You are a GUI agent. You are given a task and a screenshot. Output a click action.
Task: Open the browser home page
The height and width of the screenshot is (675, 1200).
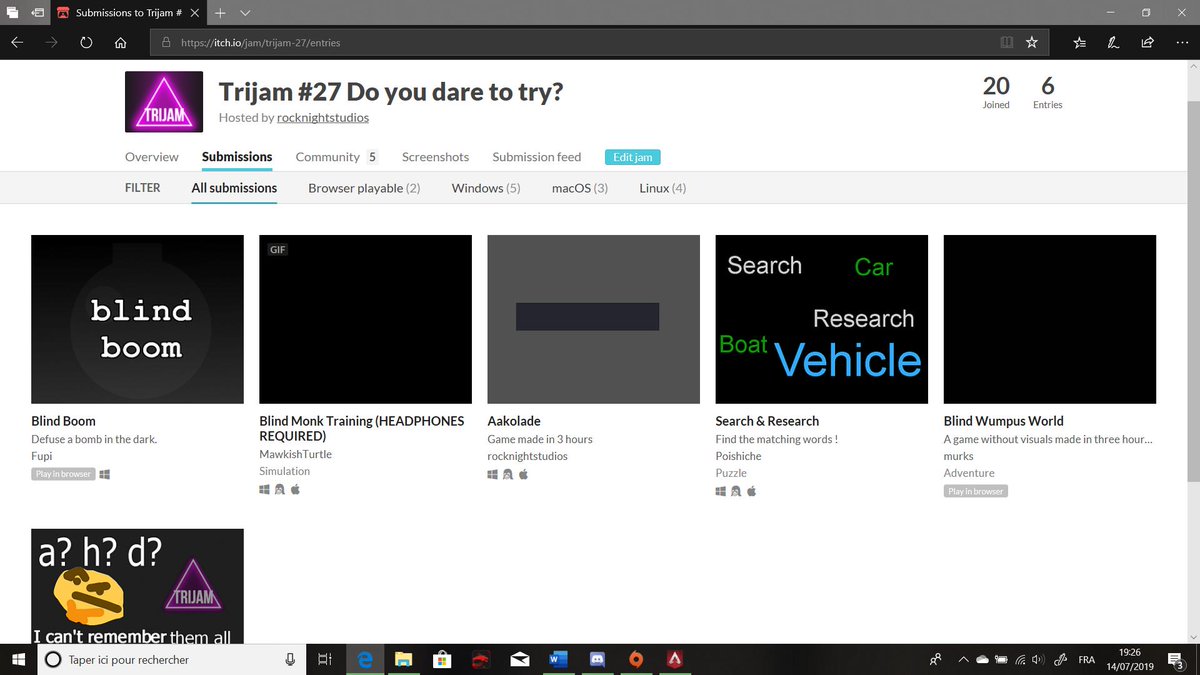[120, 43]
